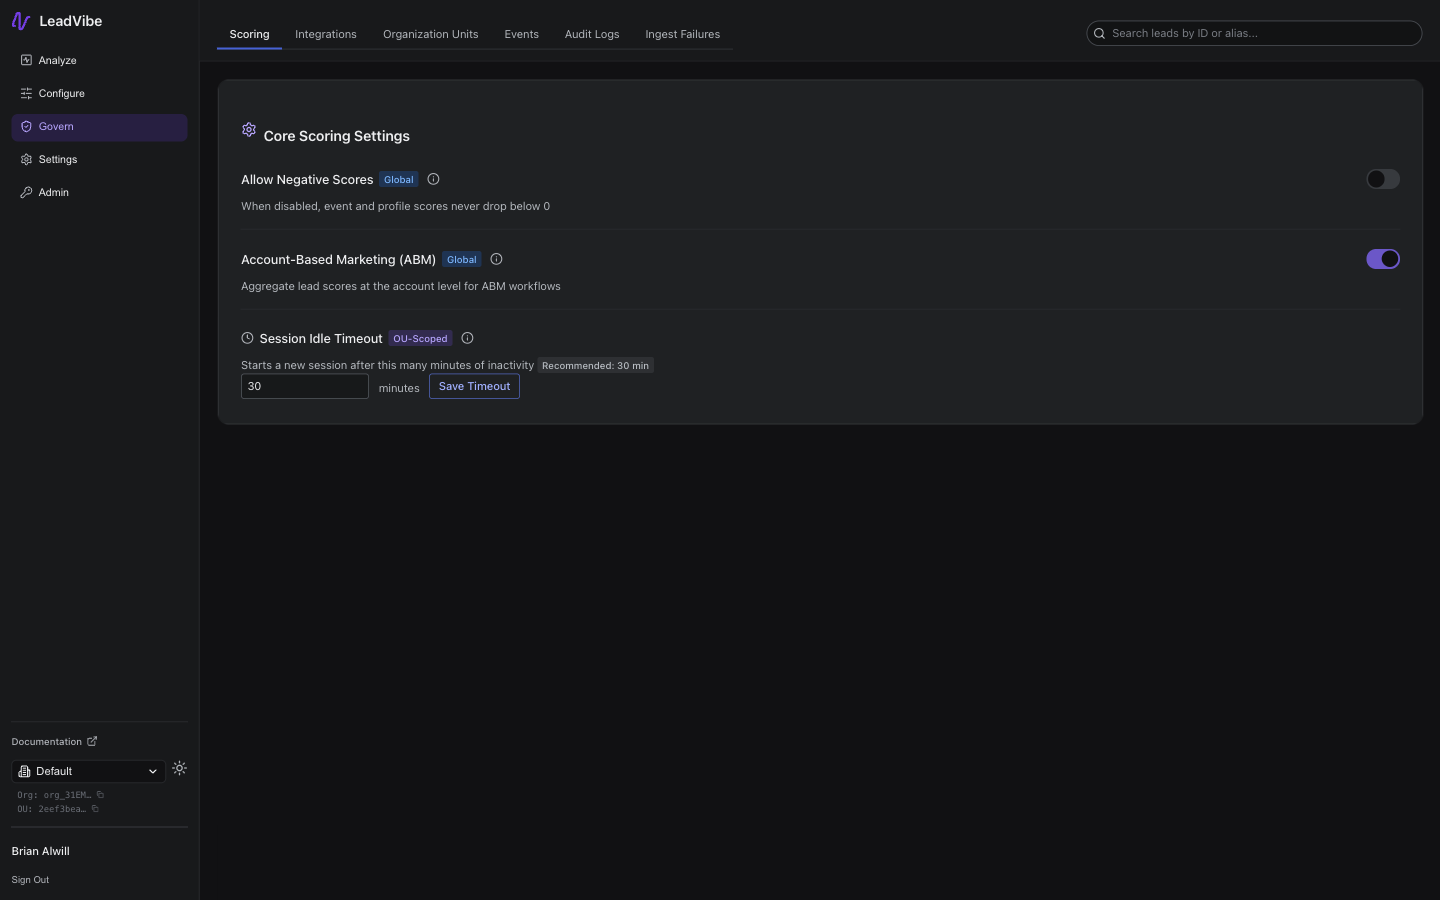This screenshot has height=900, width=1440.
Task: Enable the Allow Negative Scores toggle
Action: (x=1383, y=179)
